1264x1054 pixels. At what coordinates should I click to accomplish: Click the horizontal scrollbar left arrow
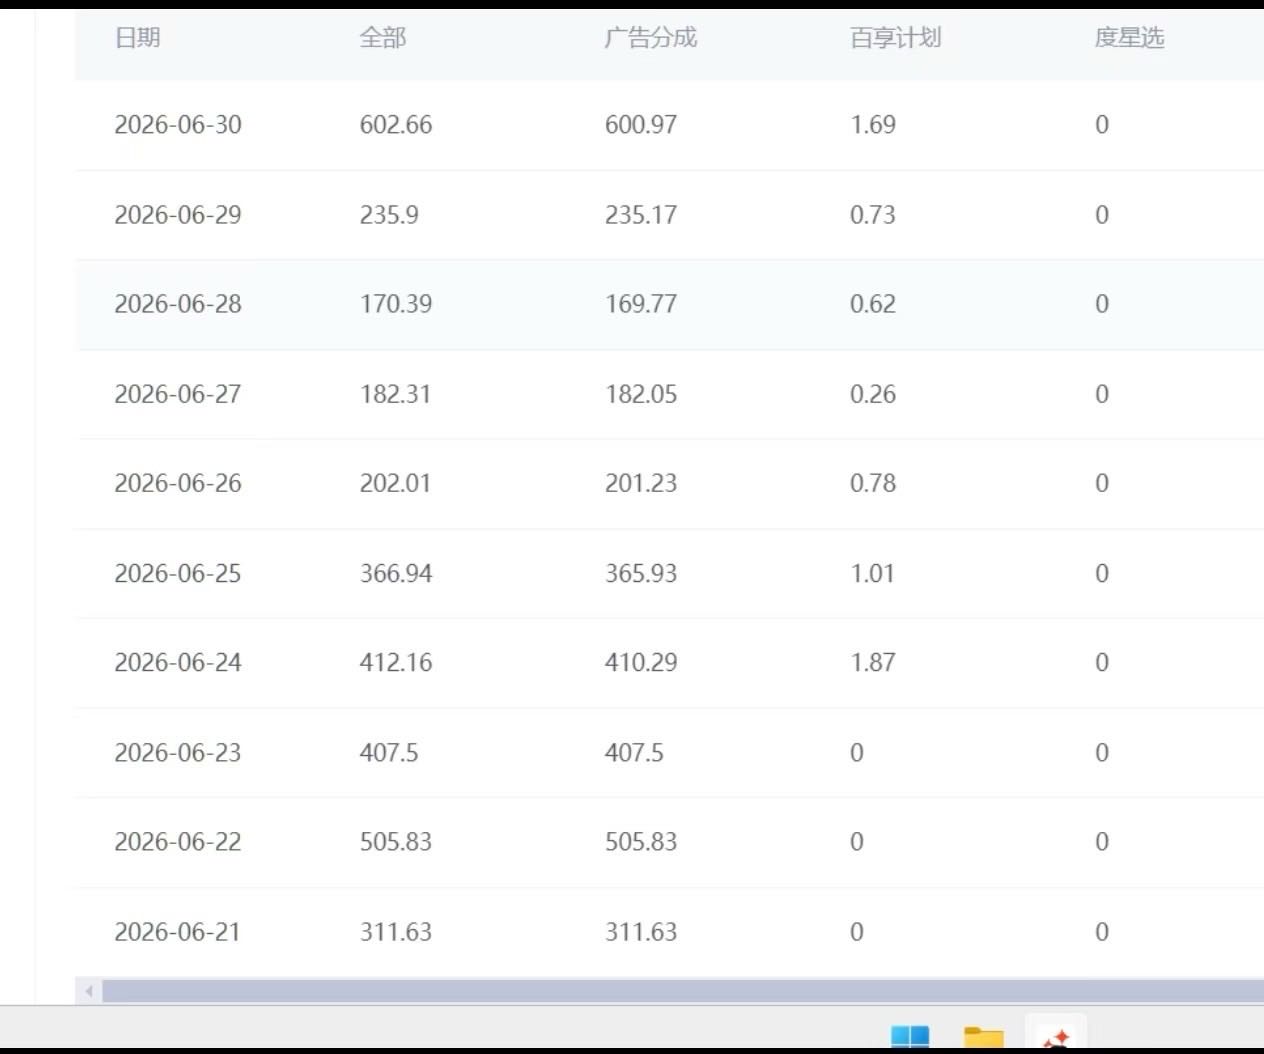point(89,991)
